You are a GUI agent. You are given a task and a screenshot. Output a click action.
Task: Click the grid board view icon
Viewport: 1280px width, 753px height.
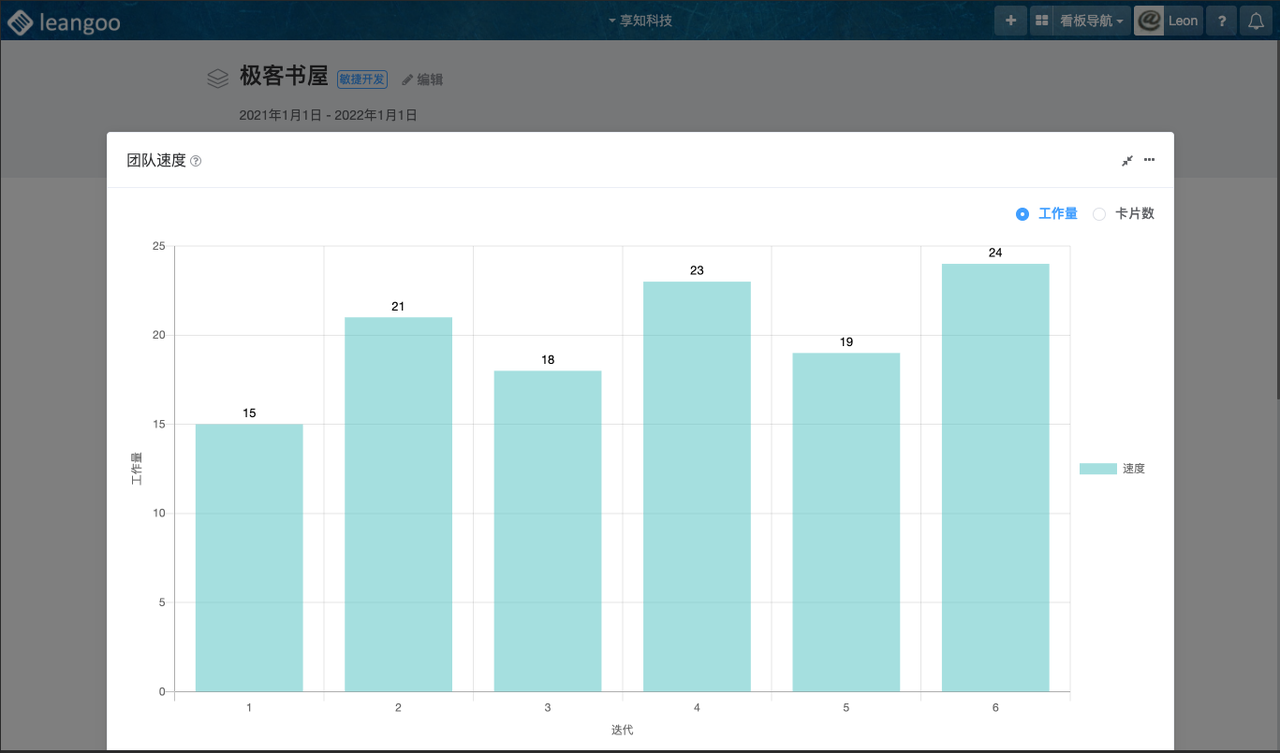[x=1041, y=20]
